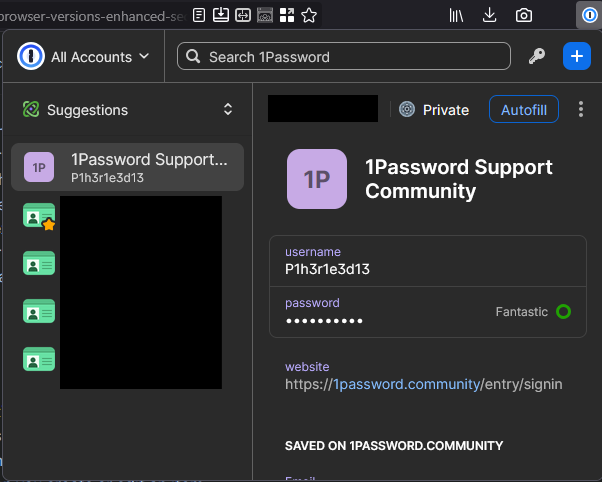This screenshot has height=482, width=602.
Task: Click the Search 1Password field
Action: point(343,57)
